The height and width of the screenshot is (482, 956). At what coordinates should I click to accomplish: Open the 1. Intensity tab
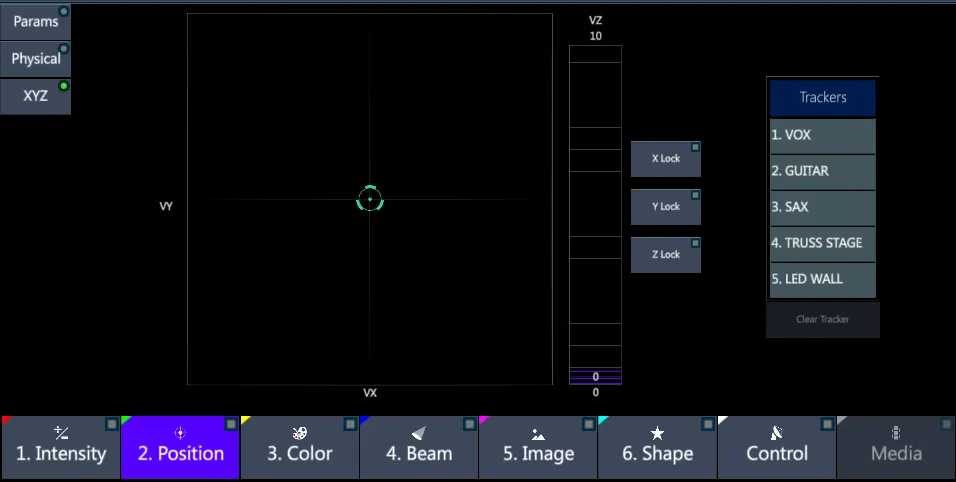(60, 447)
